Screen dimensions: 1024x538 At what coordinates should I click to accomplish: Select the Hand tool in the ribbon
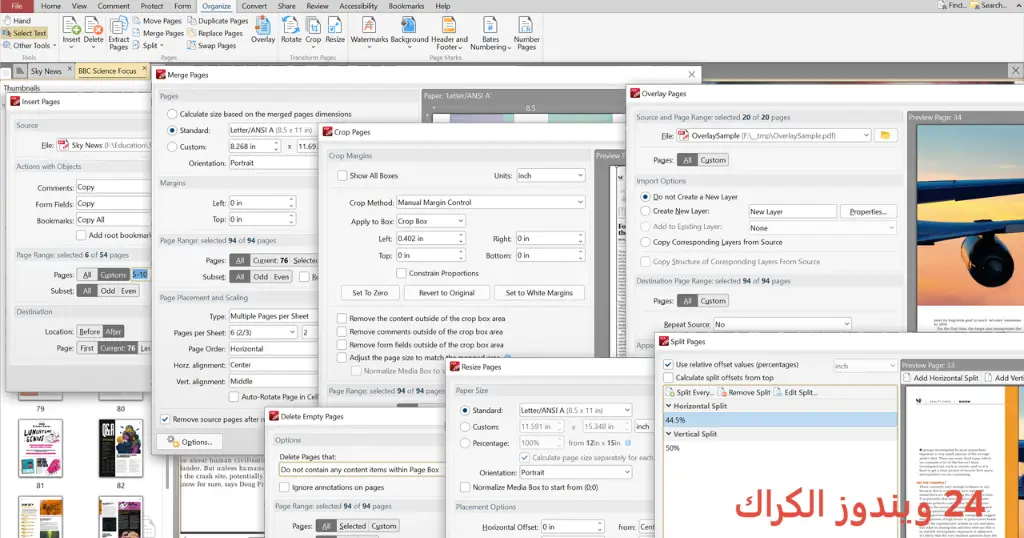(17, 20)
